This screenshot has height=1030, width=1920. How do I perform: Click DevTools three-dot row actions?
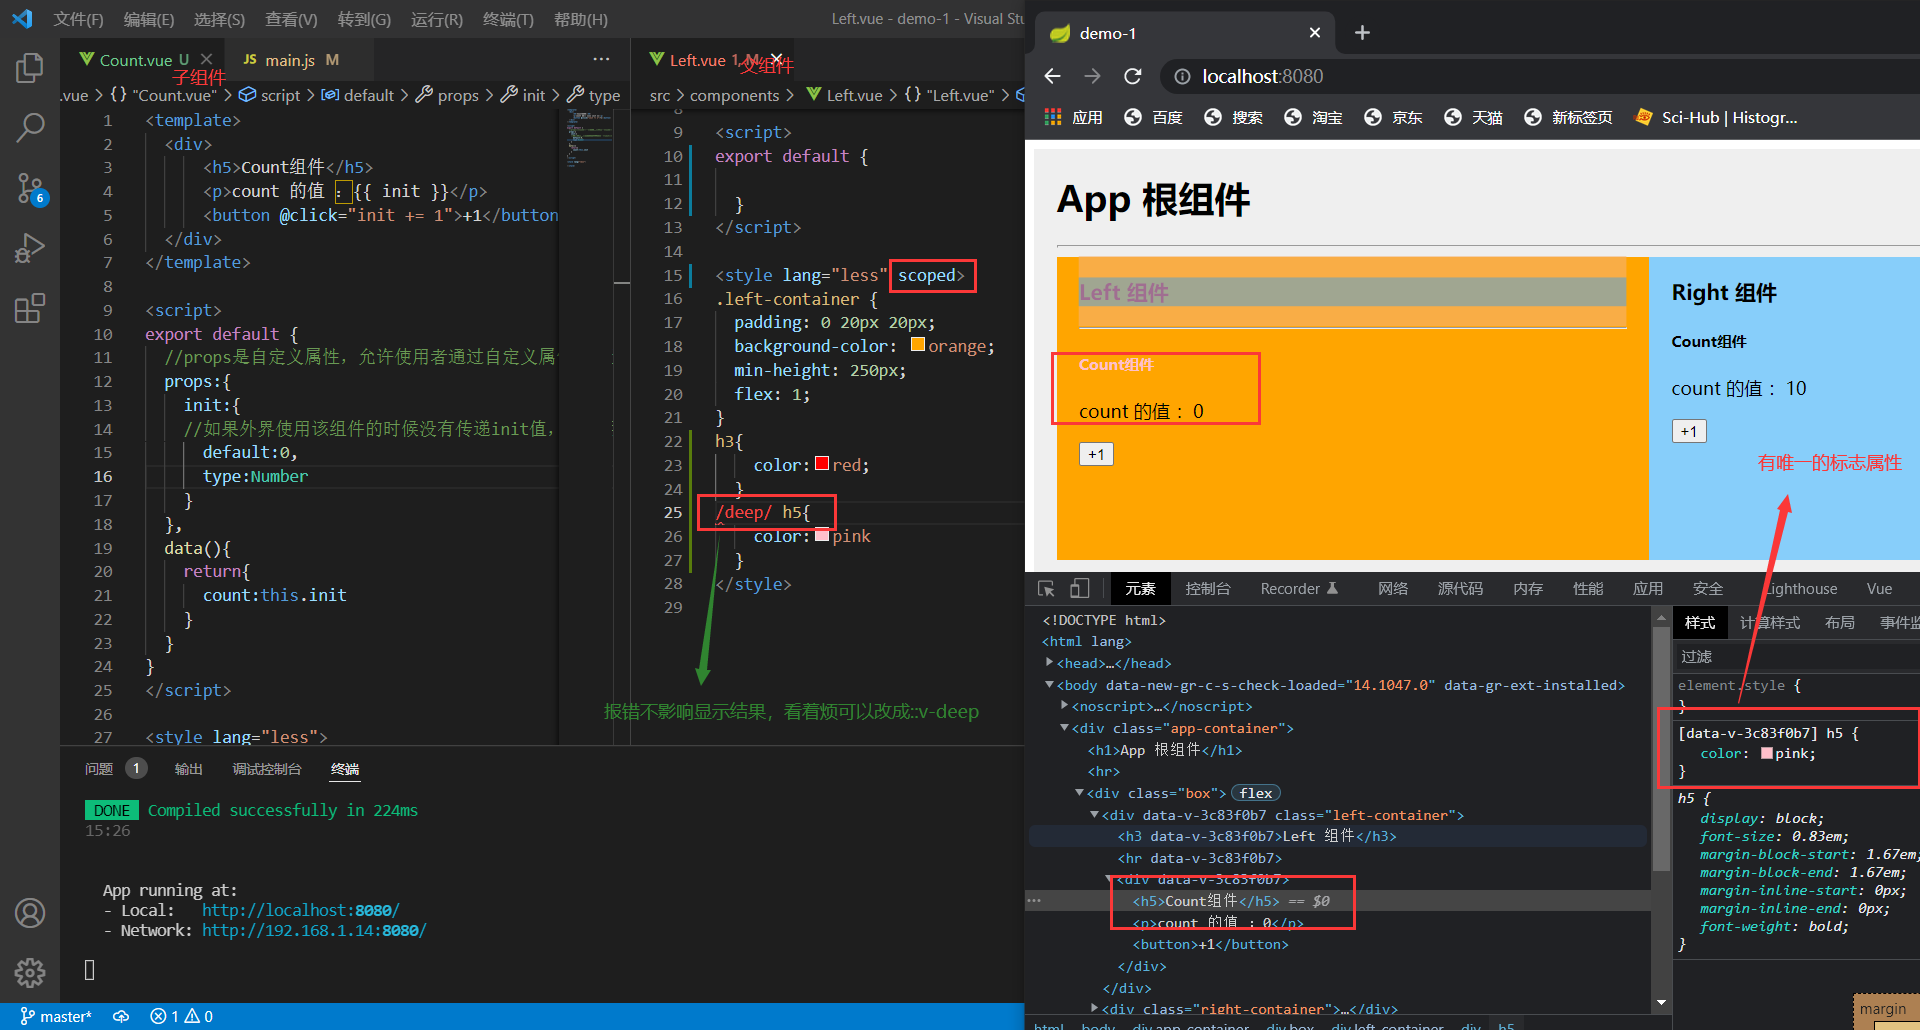tap(1034, 901)
